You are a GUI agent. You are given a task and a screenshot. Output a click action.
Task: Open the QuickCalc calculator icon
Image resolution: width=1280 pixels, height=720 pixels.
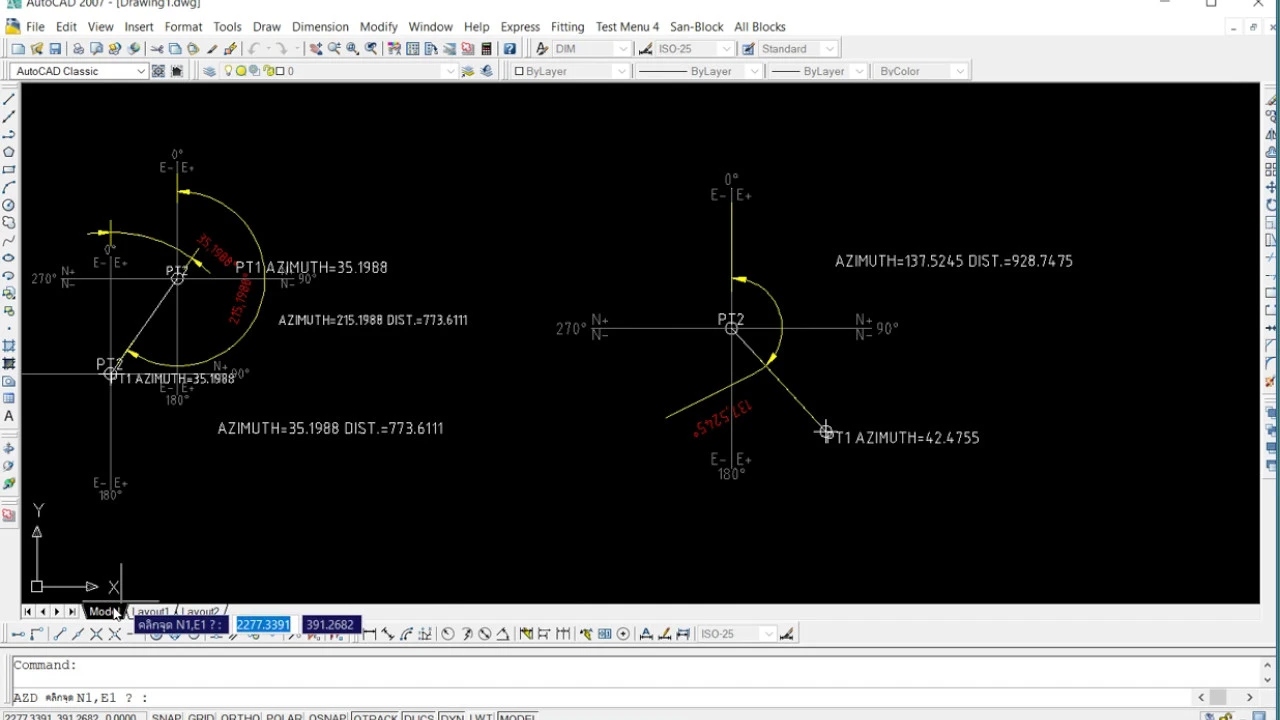click(486, 49)
